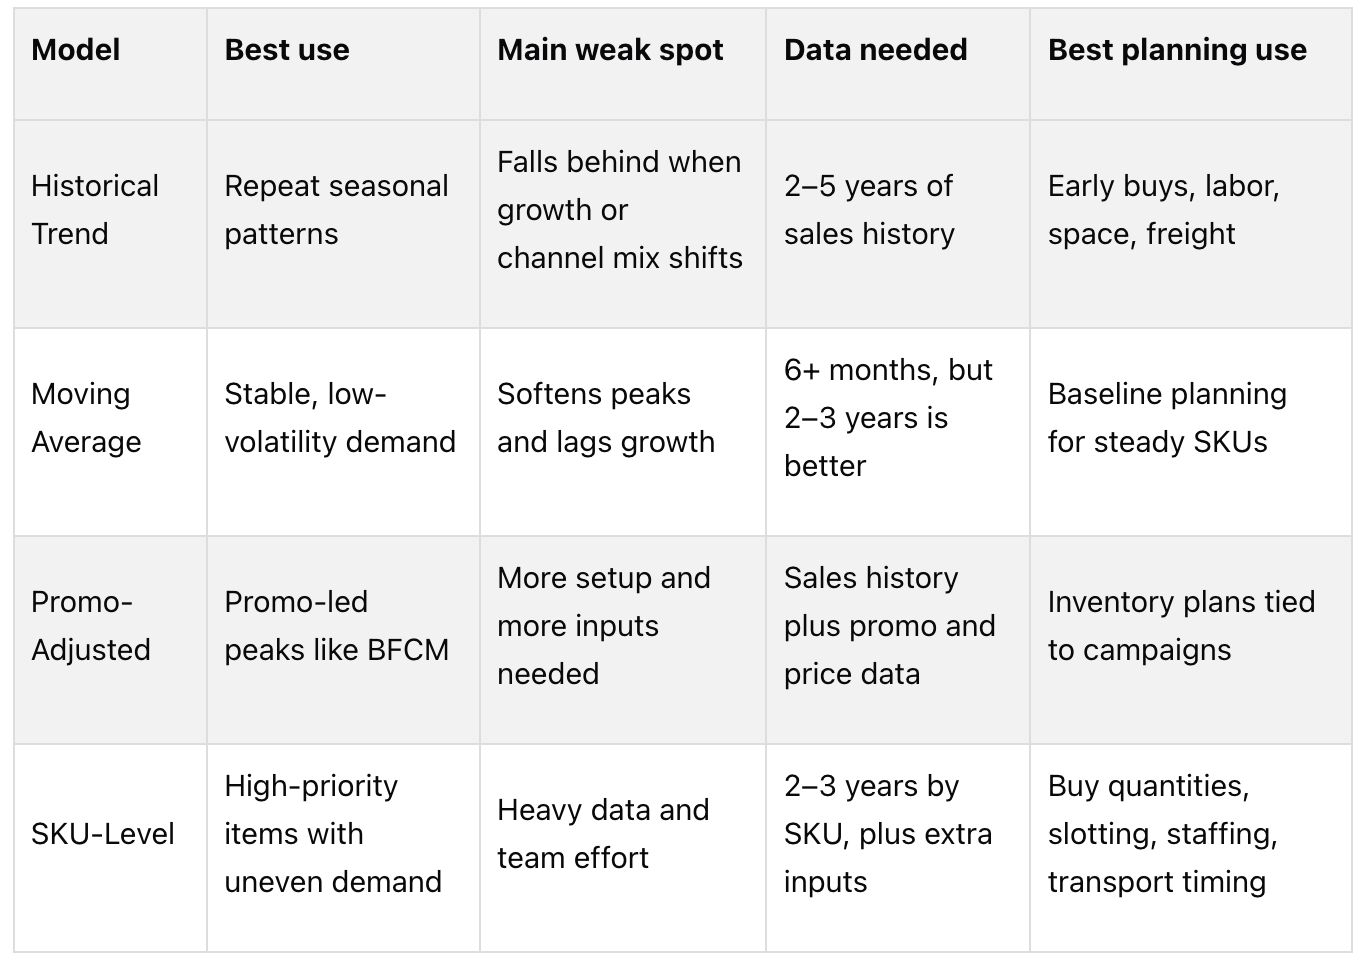
Task: Select the Early buys, labor, space, freight cell
Action: [x=1191, y=224]
